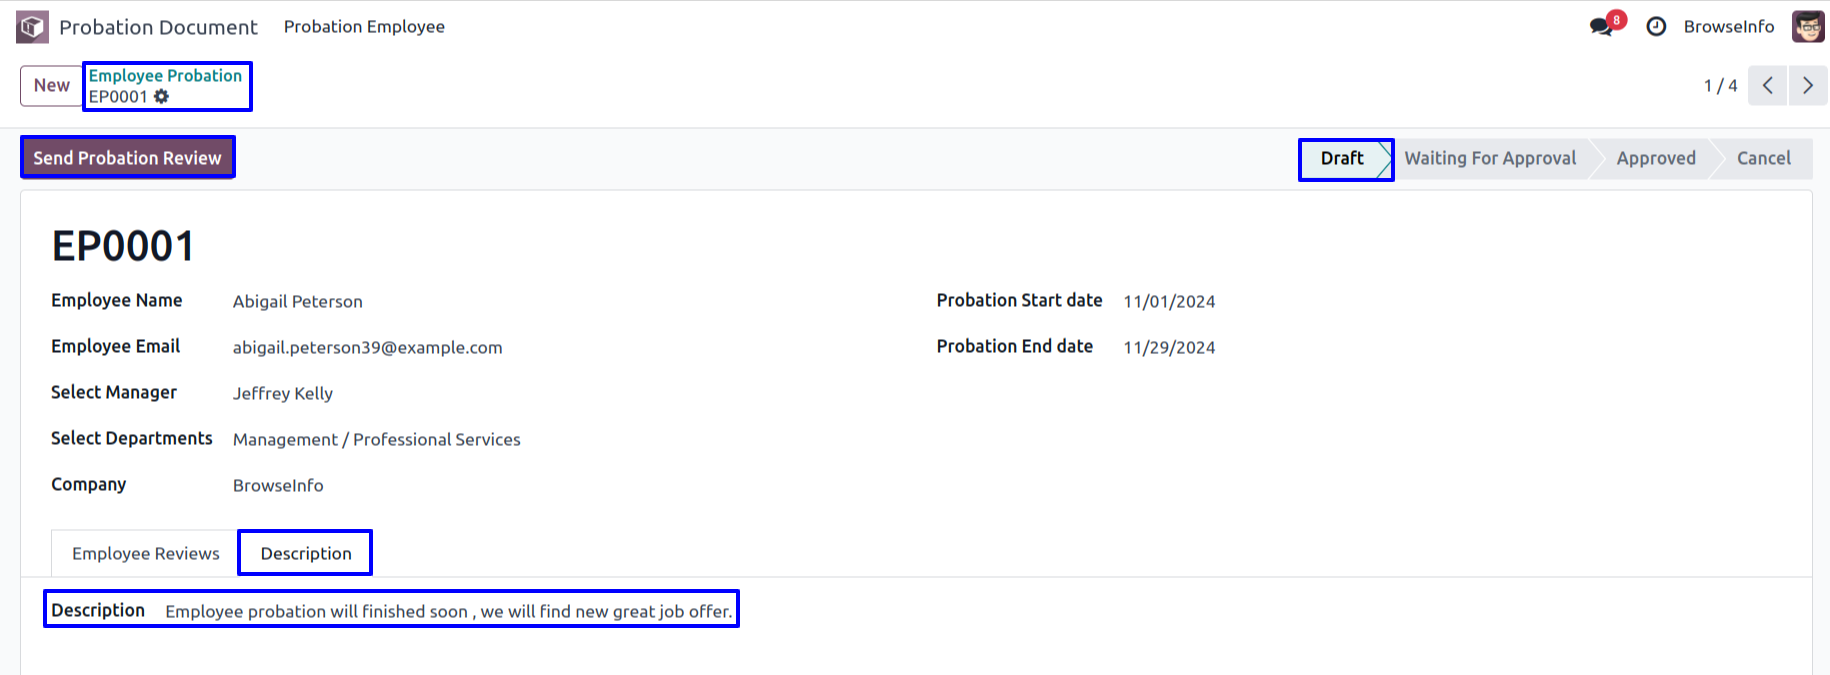
Task: Click the user avatar picture
Action: click(x=1808, y=27)
